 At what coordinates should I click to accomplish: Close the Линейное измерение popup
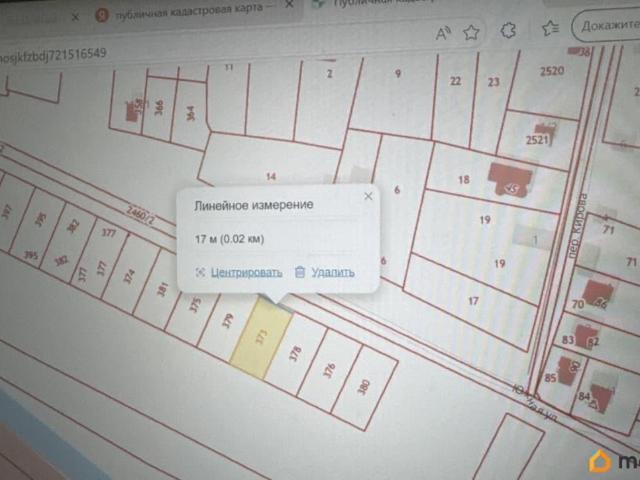click(368, 196)
